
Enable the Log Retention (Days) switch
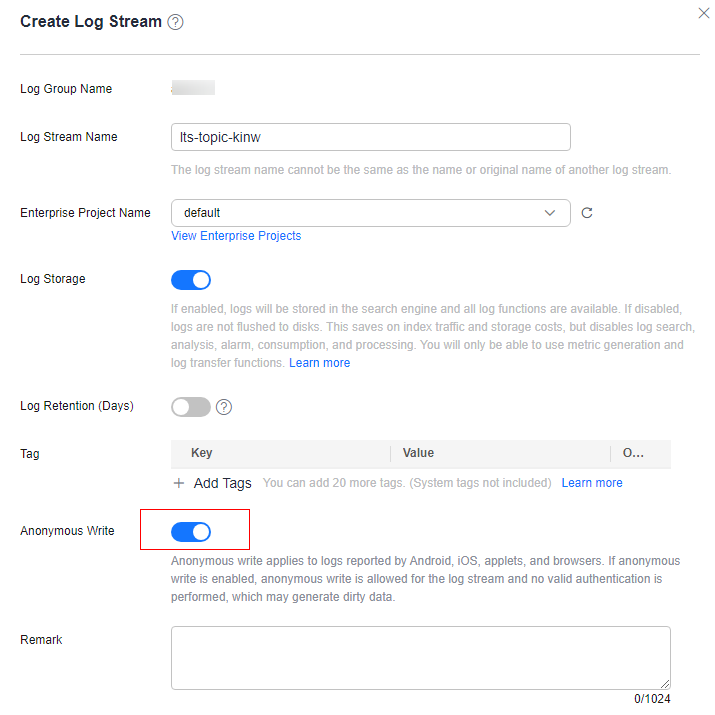pos(191,407)
